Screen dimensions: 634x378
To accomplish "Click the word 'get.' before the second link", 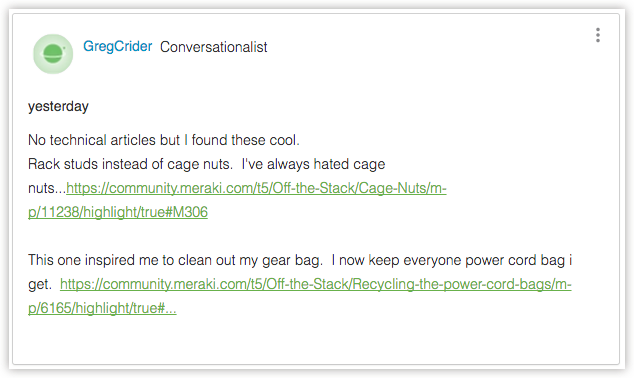I will (x=40, y=284).
